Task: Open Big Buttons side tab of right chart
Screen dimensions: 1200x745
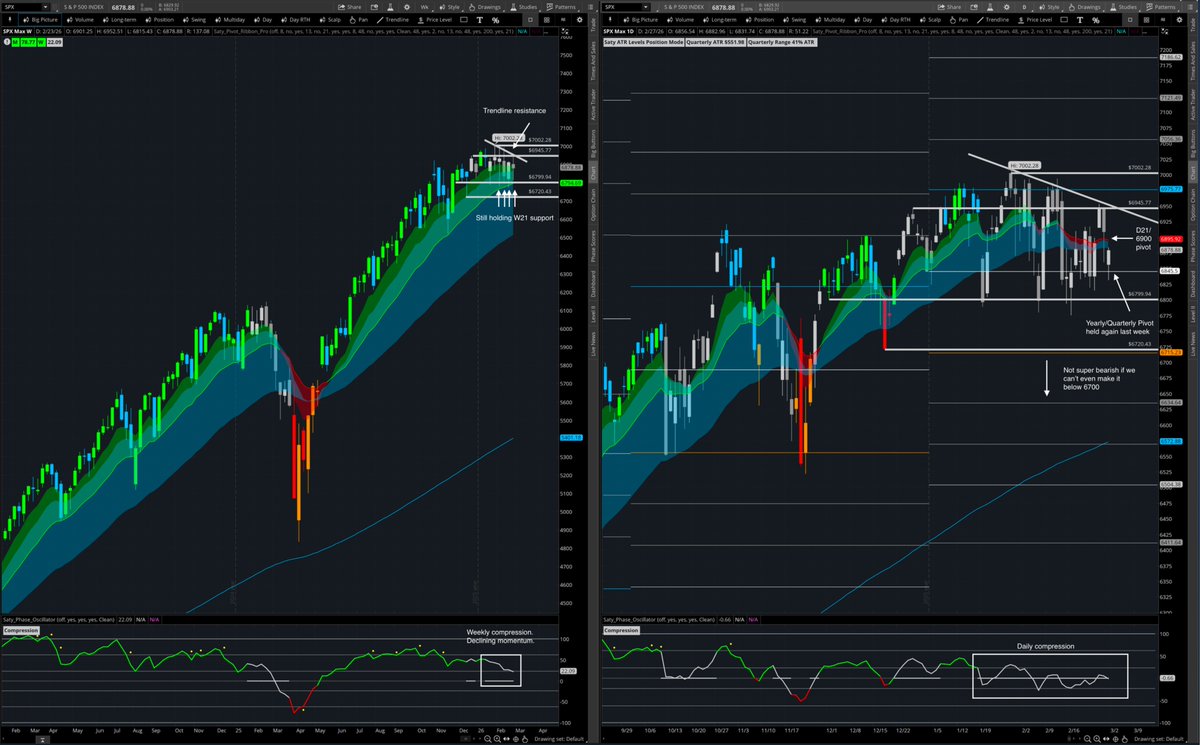Action: tap(1194, 143)
